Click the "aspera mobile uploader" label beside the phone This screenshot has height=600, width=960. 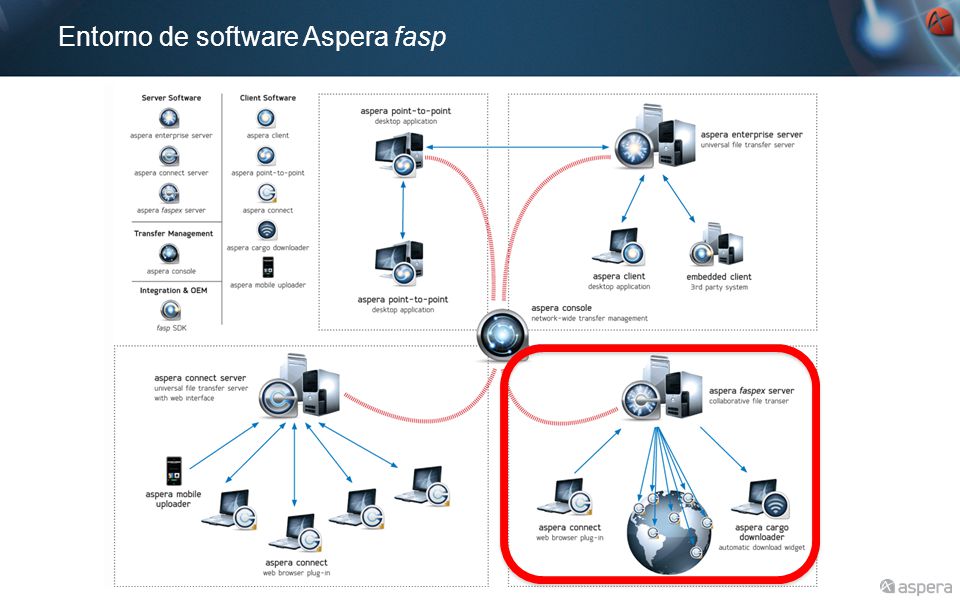click(x=173, y=499)
